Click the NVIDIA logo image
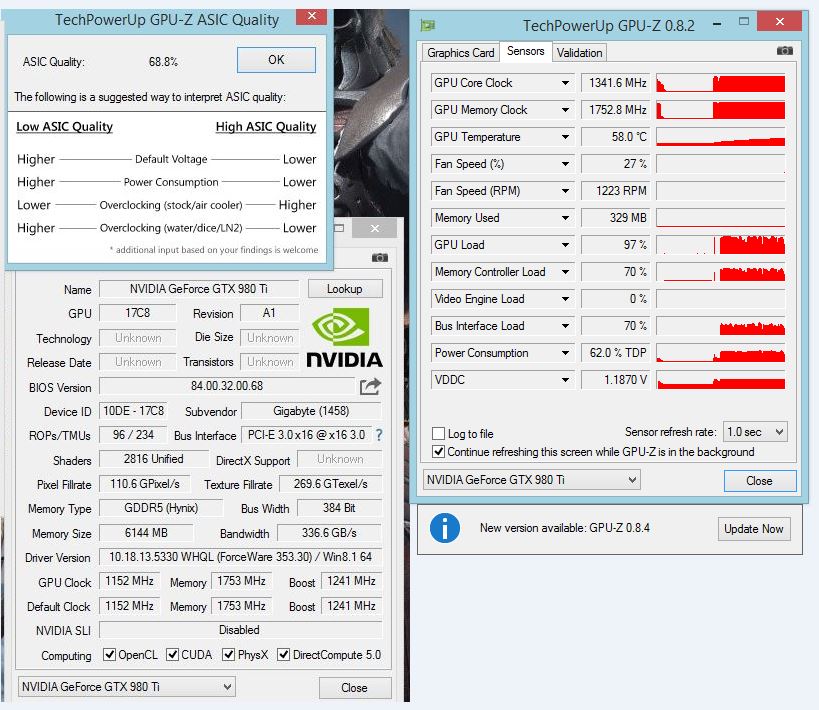The height and width of the screenshot is (710, 819). [344, 337]
